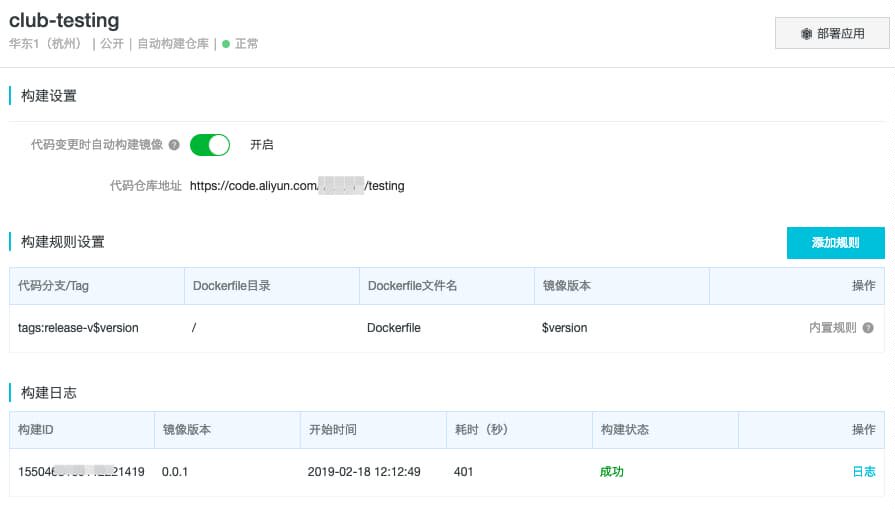Open the code.aliyun.com repository address link

(x=297, y=186)
